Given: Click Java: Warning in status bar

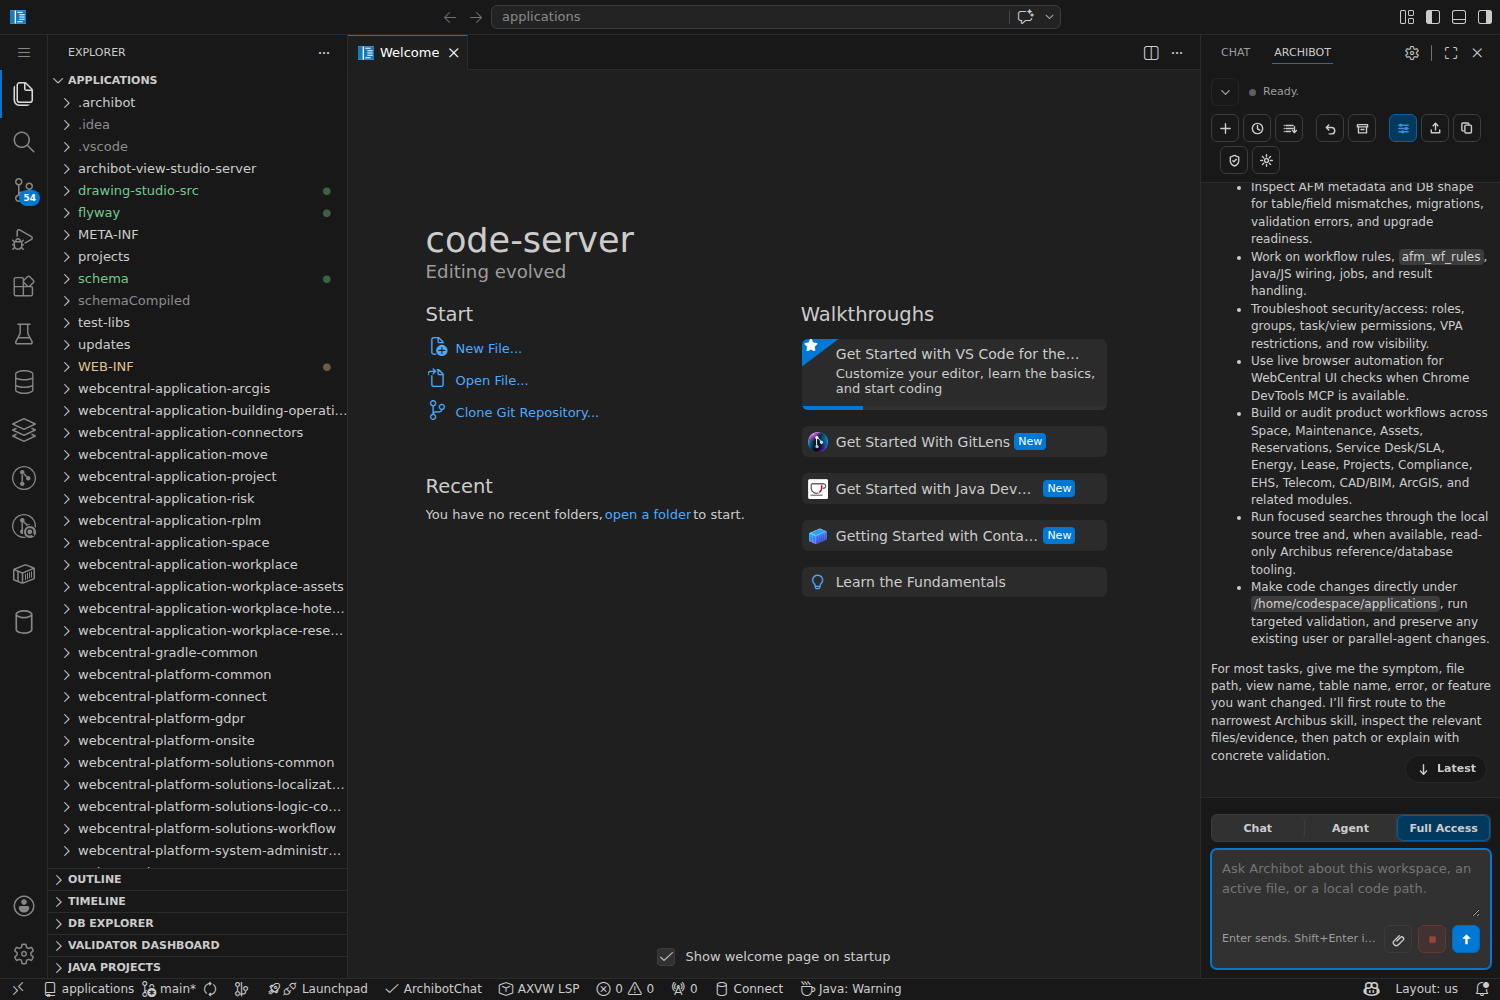Looking at the screenshot, I should click(x=851, y=989).
